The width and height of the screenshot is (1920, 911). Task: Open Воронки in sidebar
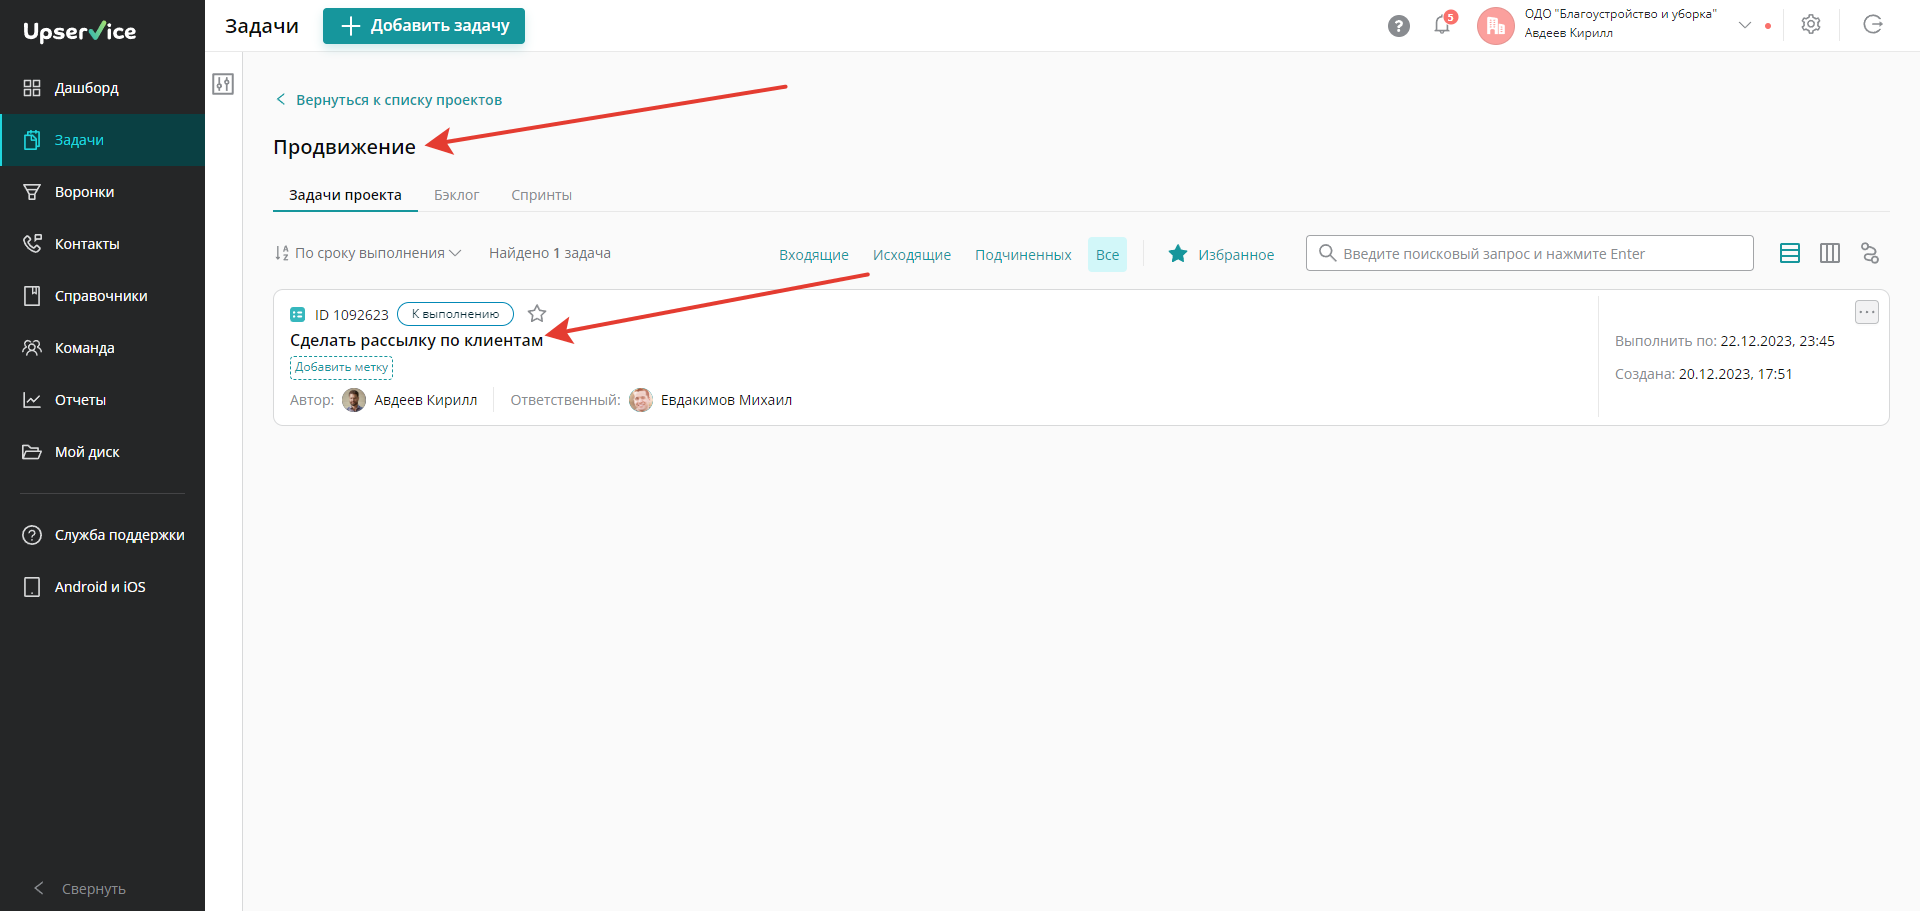(102, 192)
